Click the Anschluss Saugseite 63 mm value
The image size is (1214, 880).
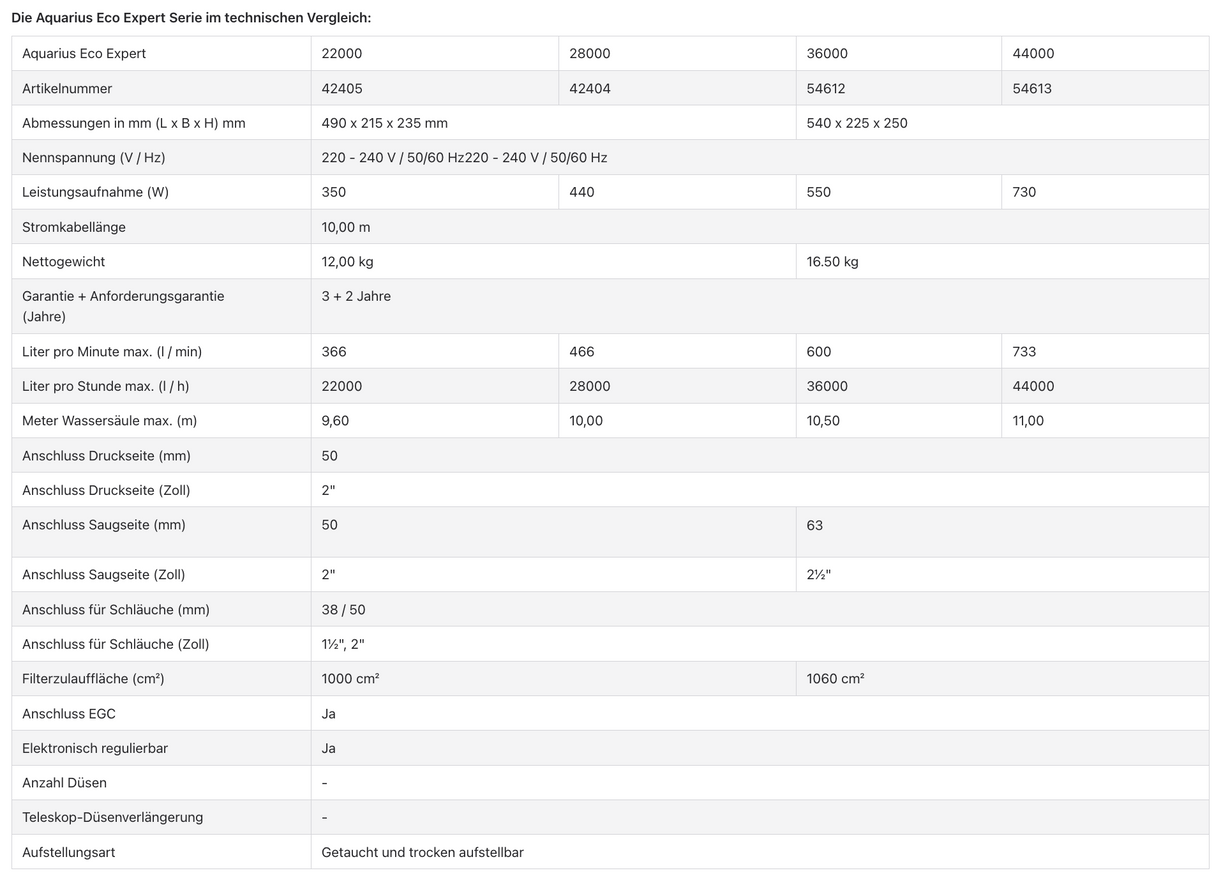[815, 525]
